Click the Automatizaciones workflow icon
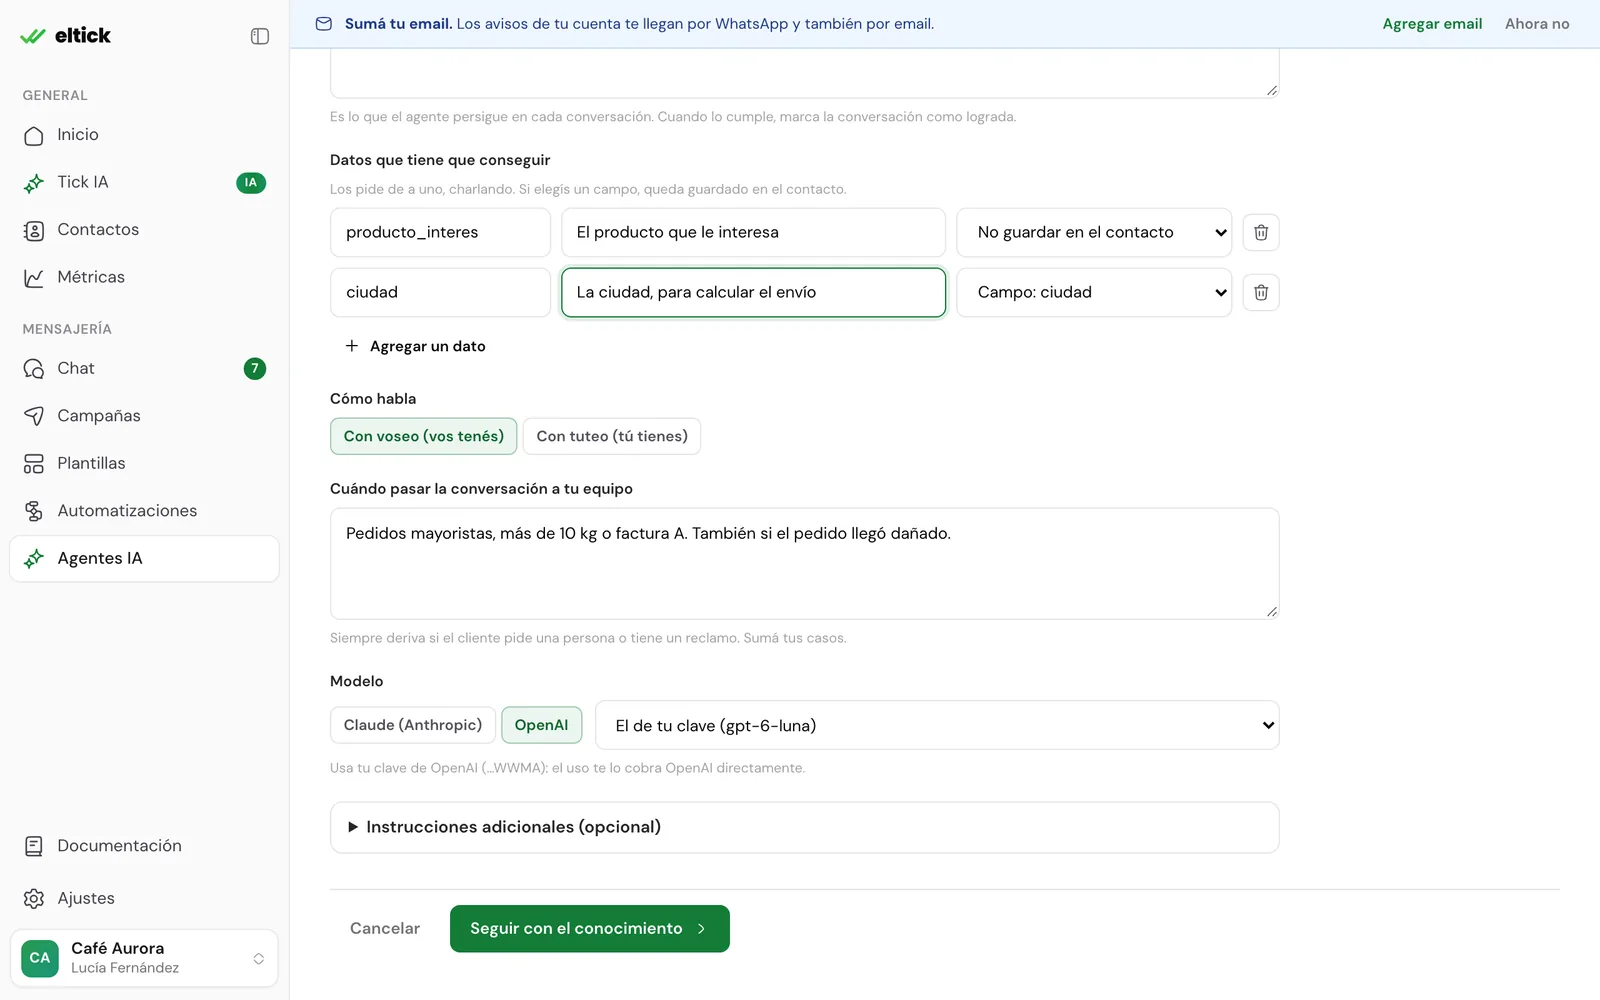1600x1000 pixels. click(34, 511)
